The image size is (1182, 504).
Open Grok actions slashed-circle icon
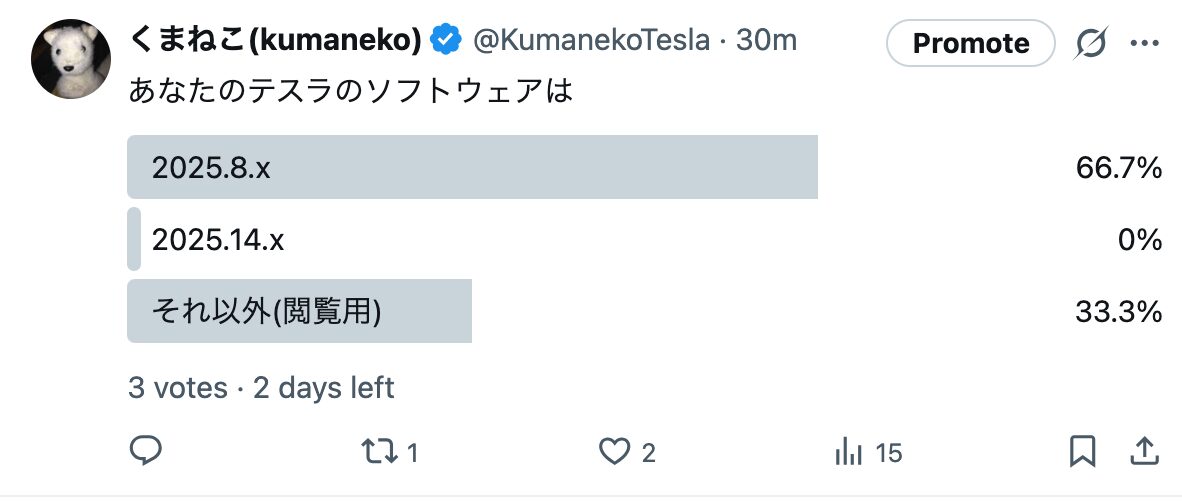(1091, 43)
